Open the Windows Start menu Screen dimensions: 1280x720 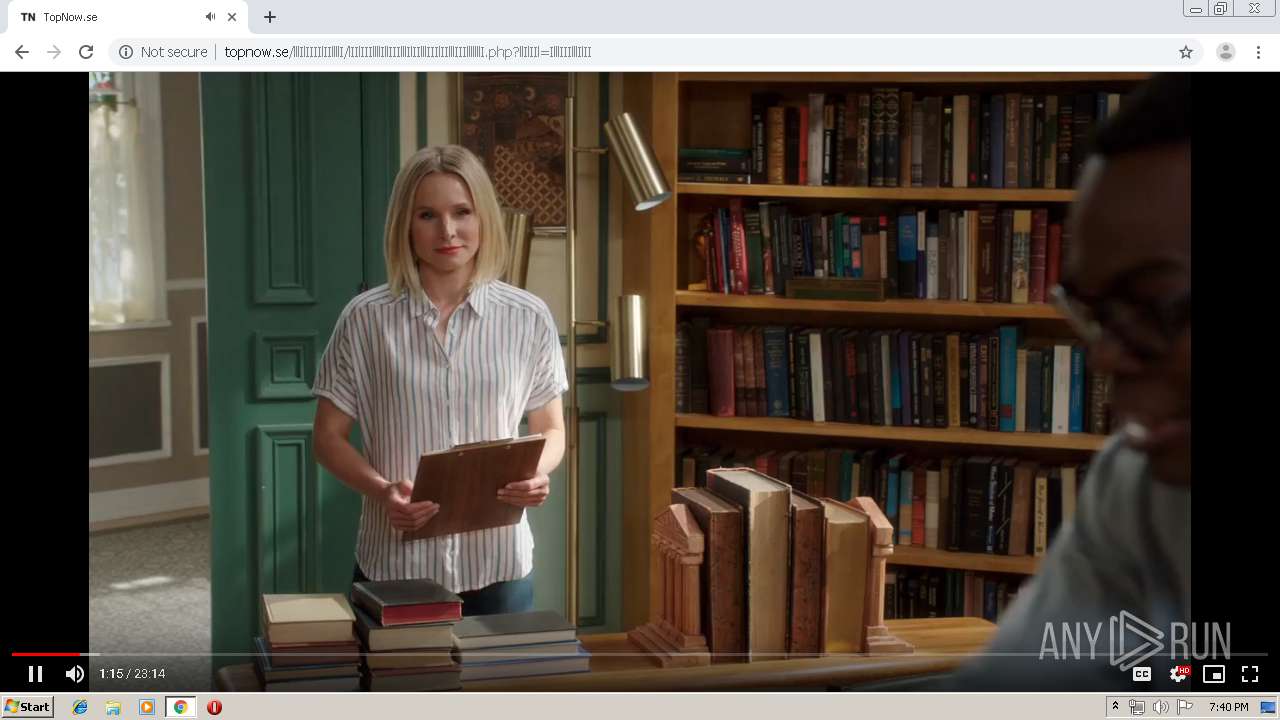(28, 707)
